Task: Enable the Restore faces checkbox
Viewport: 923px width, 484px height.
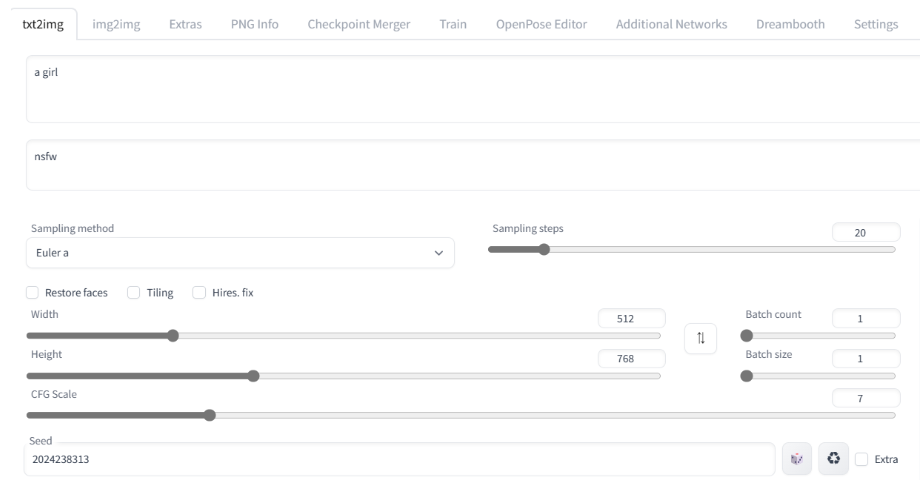Action: 32,293
